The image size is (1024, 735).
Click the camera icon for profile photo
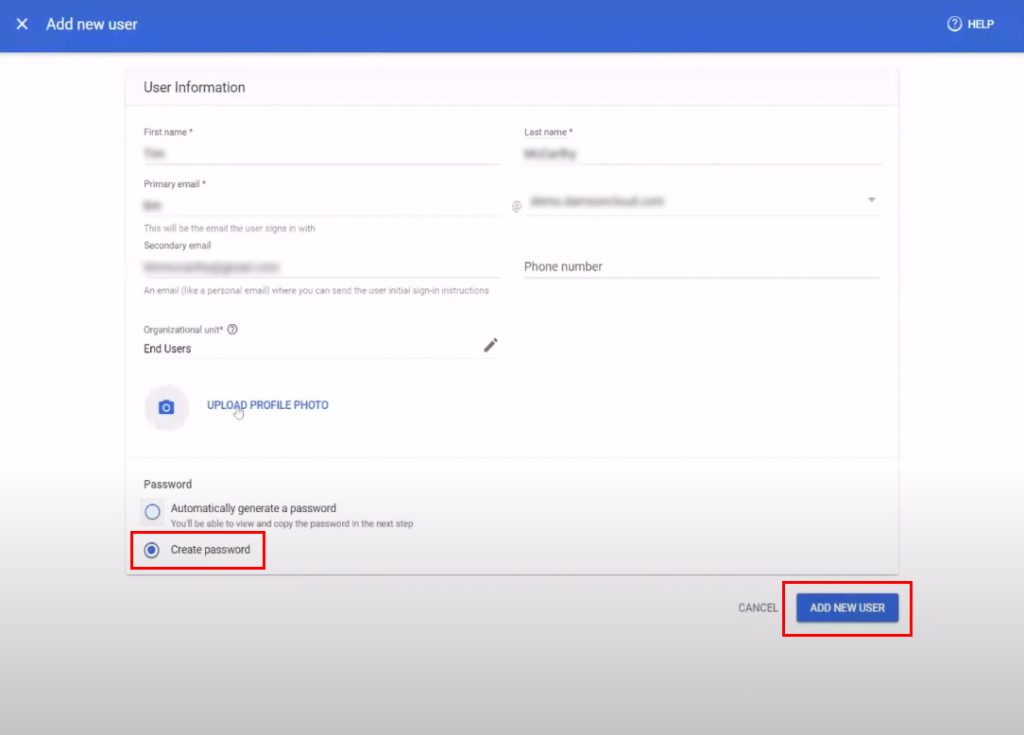pyautogui.click(x=166, y=407)
